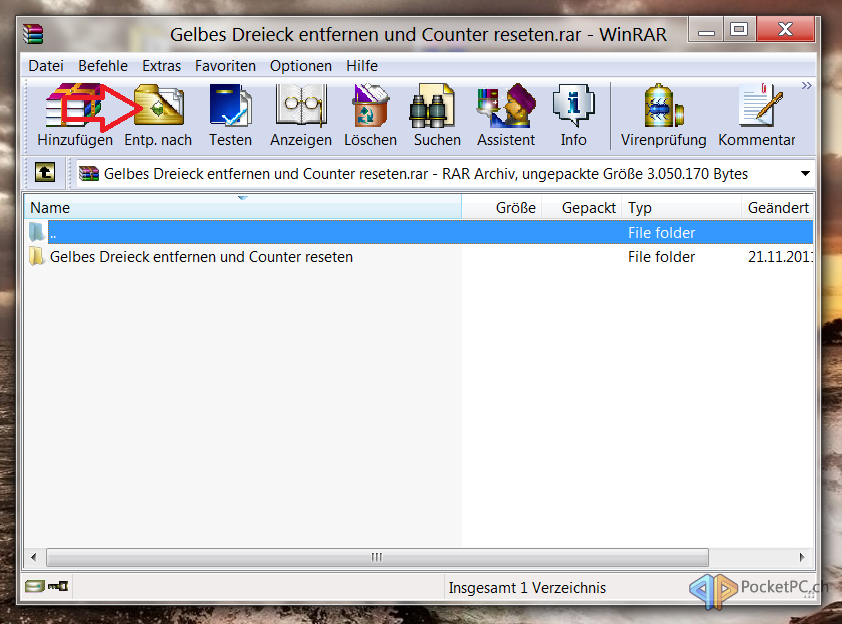Sort by Größe column header
The height and width of the screenshot is (624, 842).
click(x=502, y=207)
